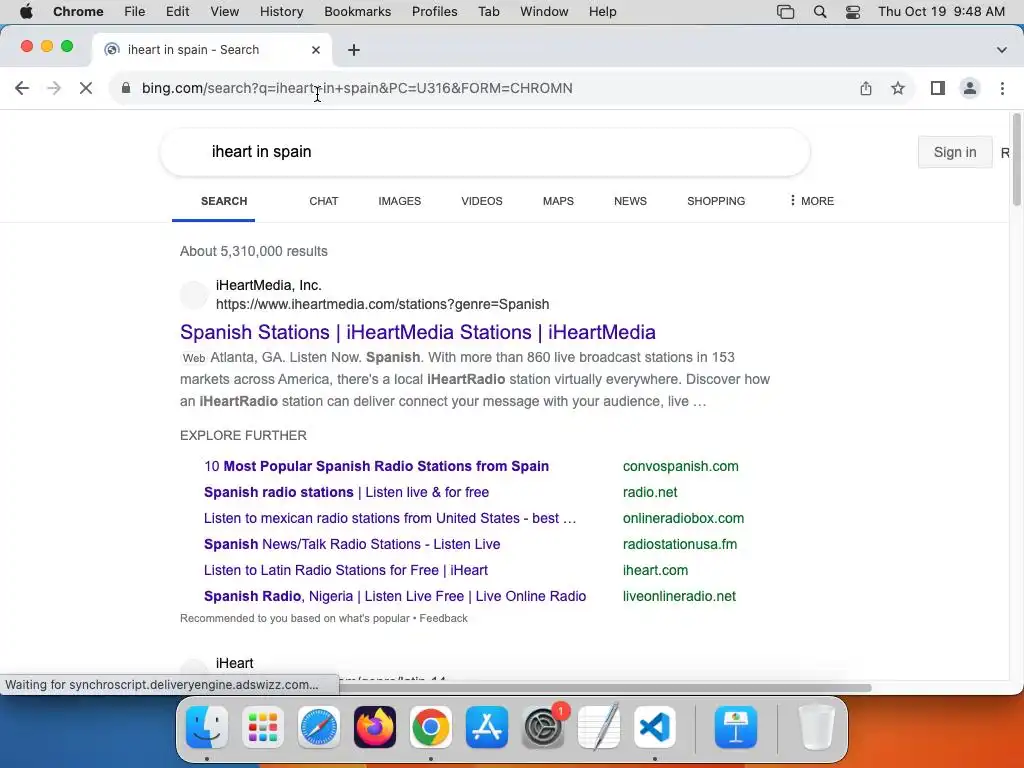
Task: Open the Help menu
Action: click(x=602, y=12)
